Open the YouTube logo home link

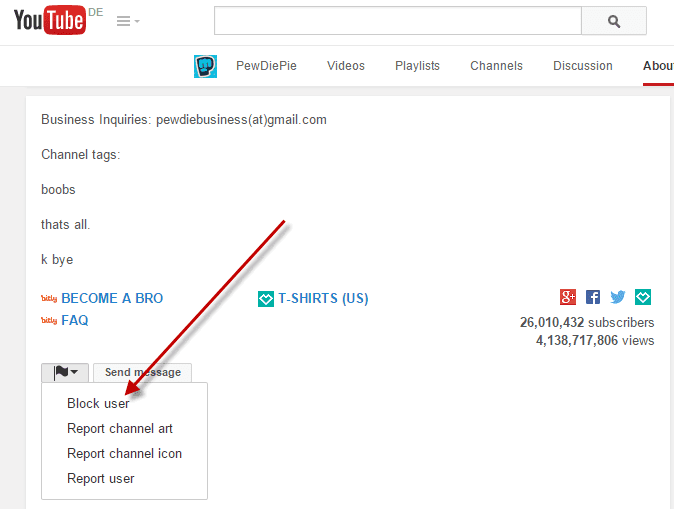click(x=50, y=20)
